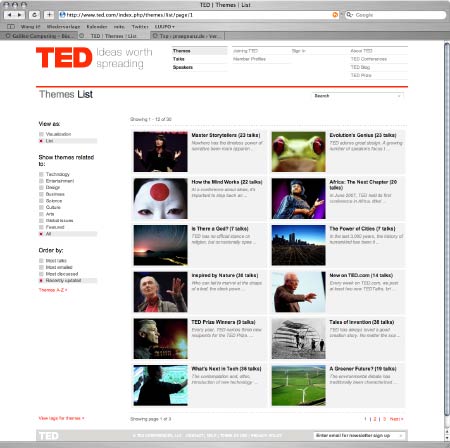The image size is (450, 448).
Task: Open Speakers in the site navigation
Action: 183,67
